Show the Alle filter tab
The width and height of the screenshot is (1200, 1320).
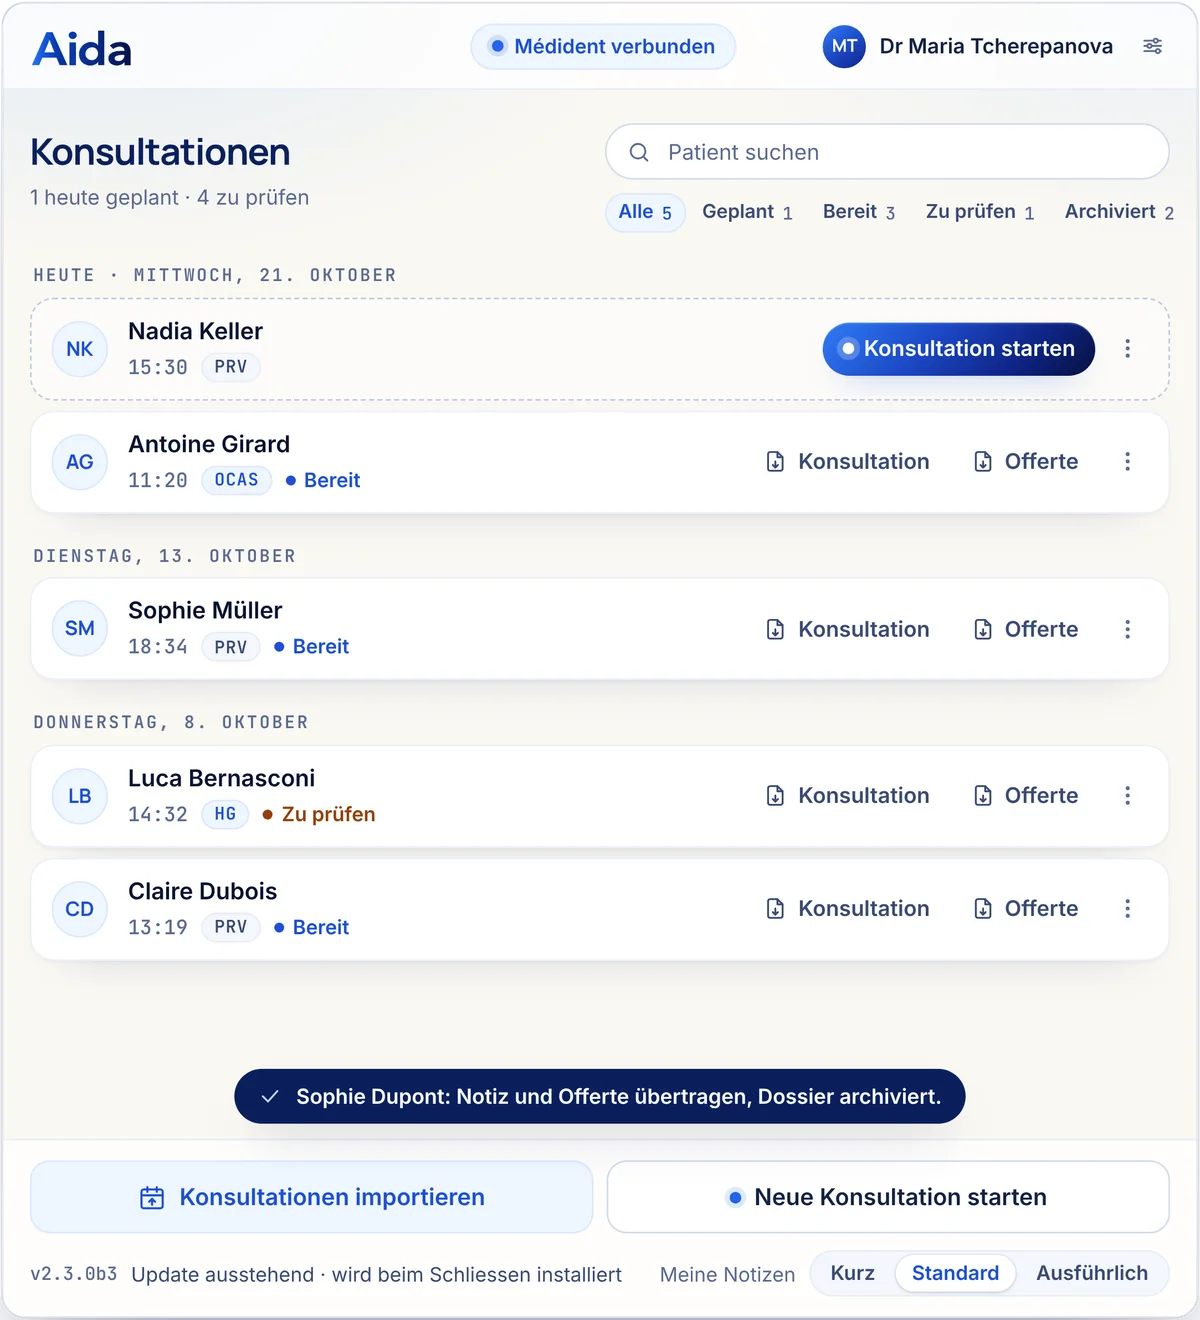(645, 212)
